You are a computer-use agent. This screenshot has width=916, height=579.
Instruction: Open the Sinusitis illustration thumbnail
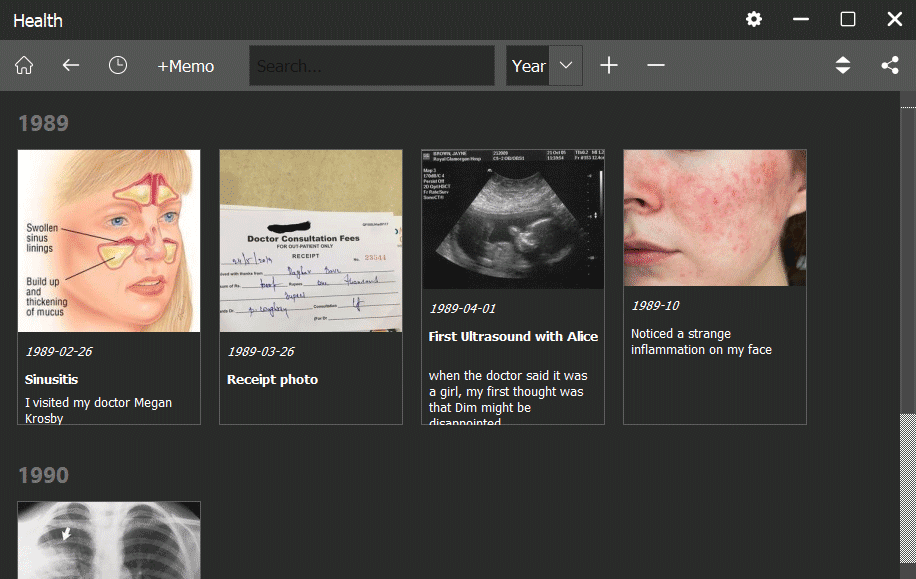(109, 241)
